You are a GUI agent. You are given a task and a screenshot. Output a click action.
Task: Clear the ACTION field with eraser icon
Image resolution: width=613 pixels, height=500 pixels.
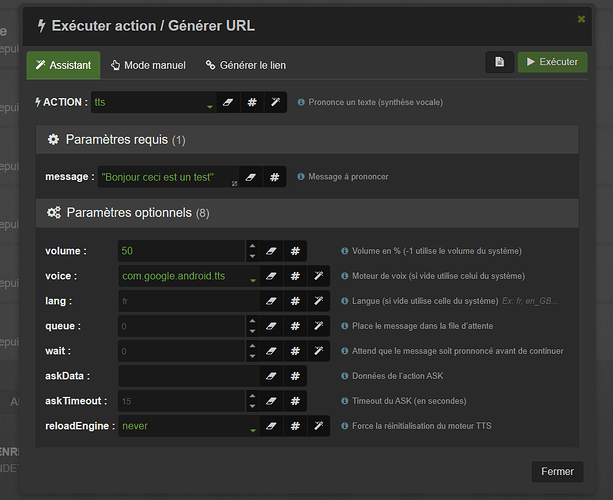(x=228, y=102)
